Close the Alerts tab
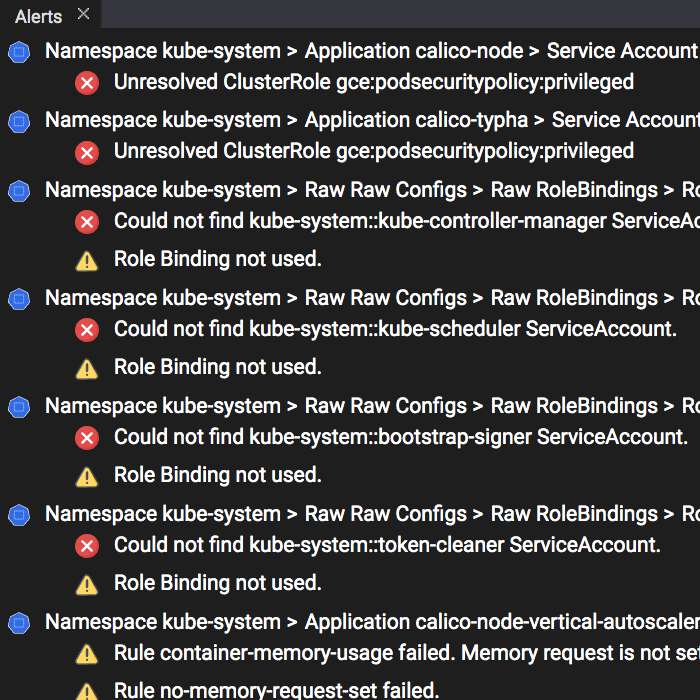The width and height of the screenshot is (700, 700). (x=83, y=14)
